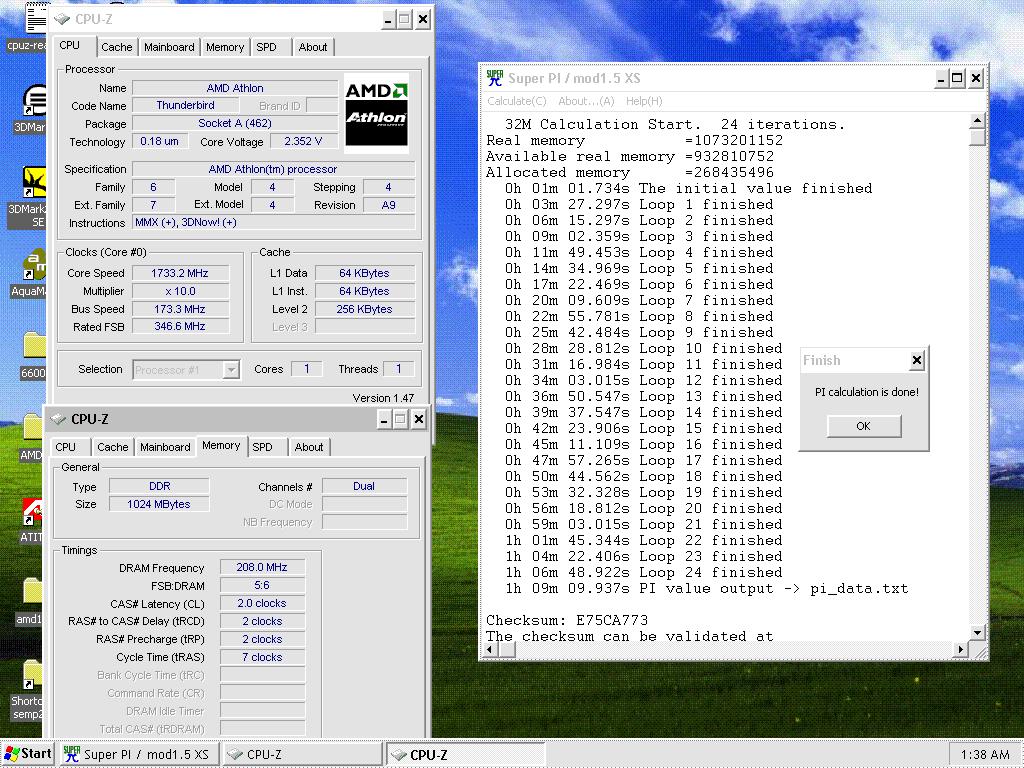This screenshot has height=768, width=1024.
Task: Launch the ATI tool desktop shortcut
Action: (33, 512)
